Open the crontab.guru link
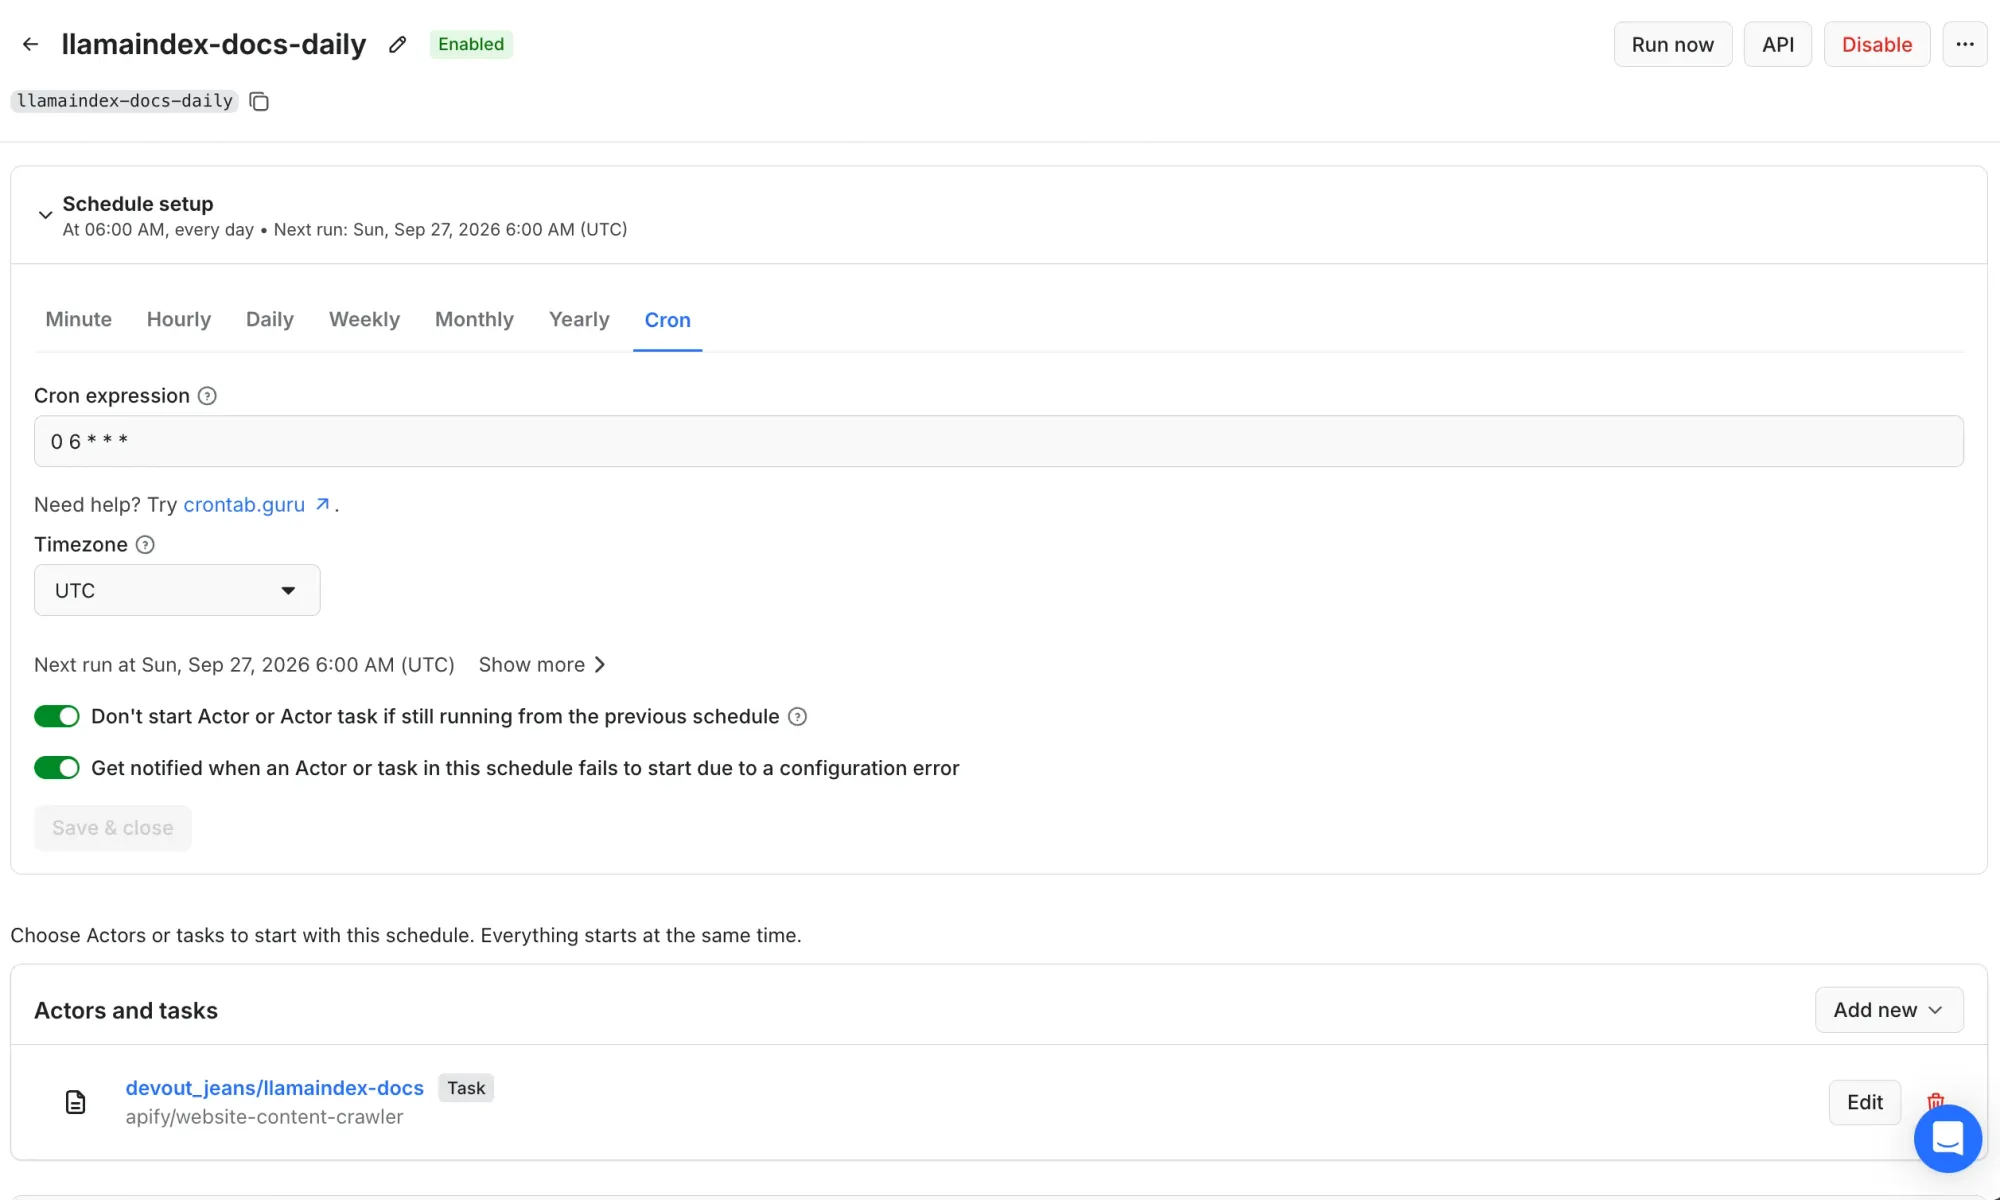2000x1200 pixels. [256, 505]
